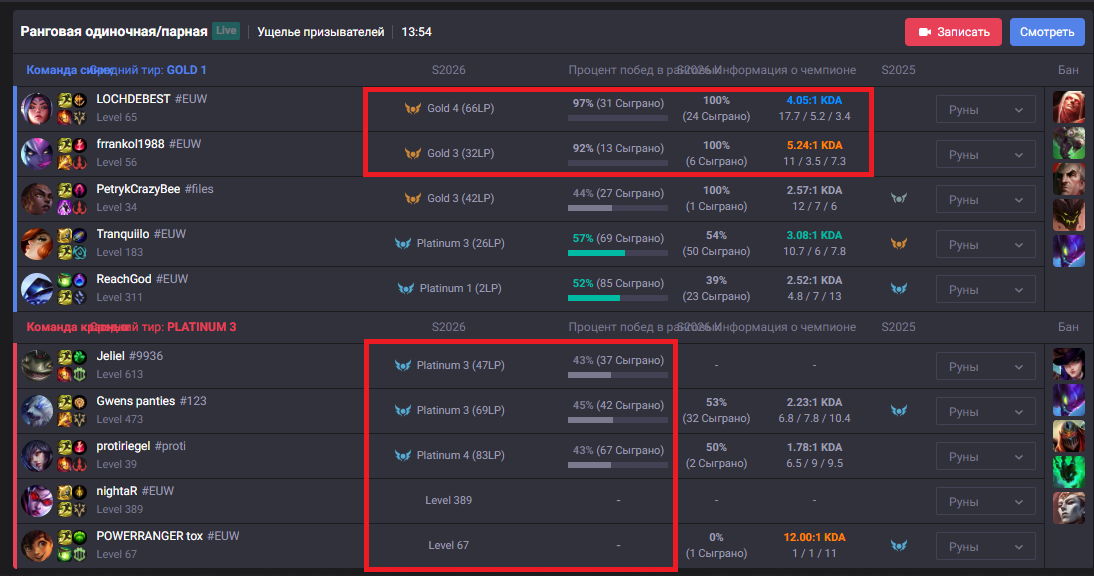This screenshot has width=1094, height=576.
Task: Click Gold rank emblem beside Gold 4 (66LP)
Action: tap(413, 109)
